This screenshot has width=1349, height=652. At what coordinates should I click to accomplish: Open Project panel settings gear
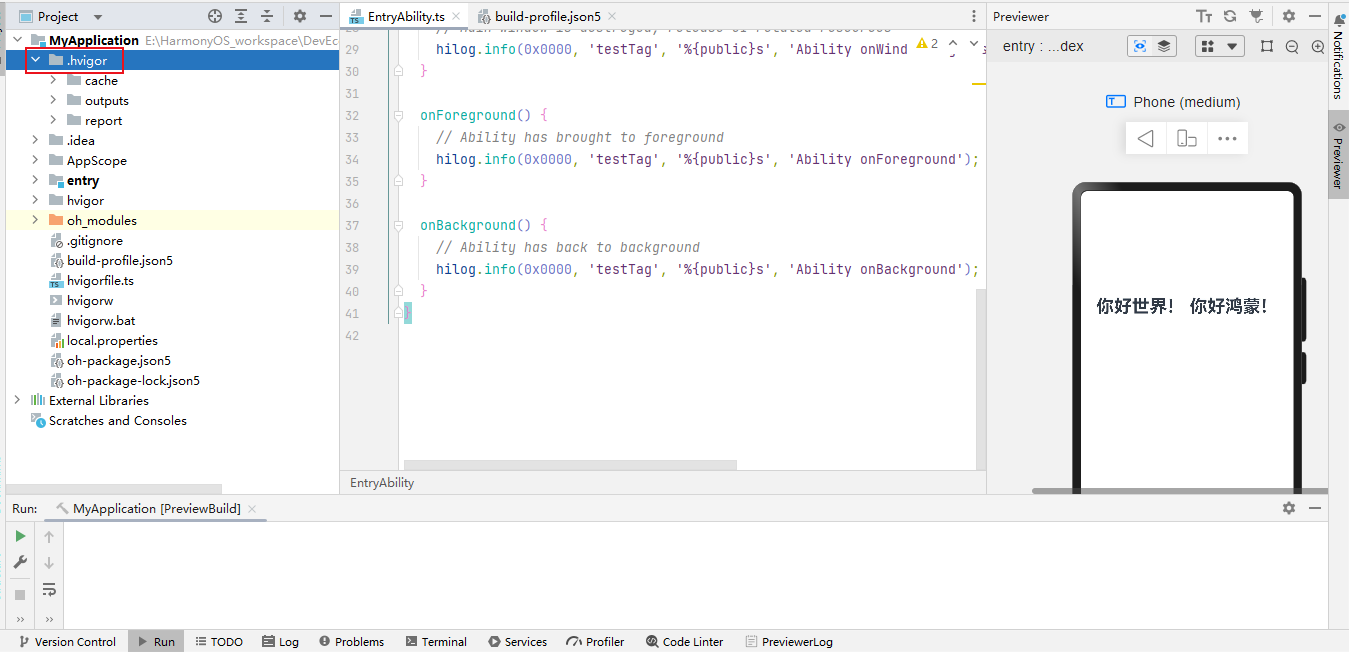(x=300, y=16)
